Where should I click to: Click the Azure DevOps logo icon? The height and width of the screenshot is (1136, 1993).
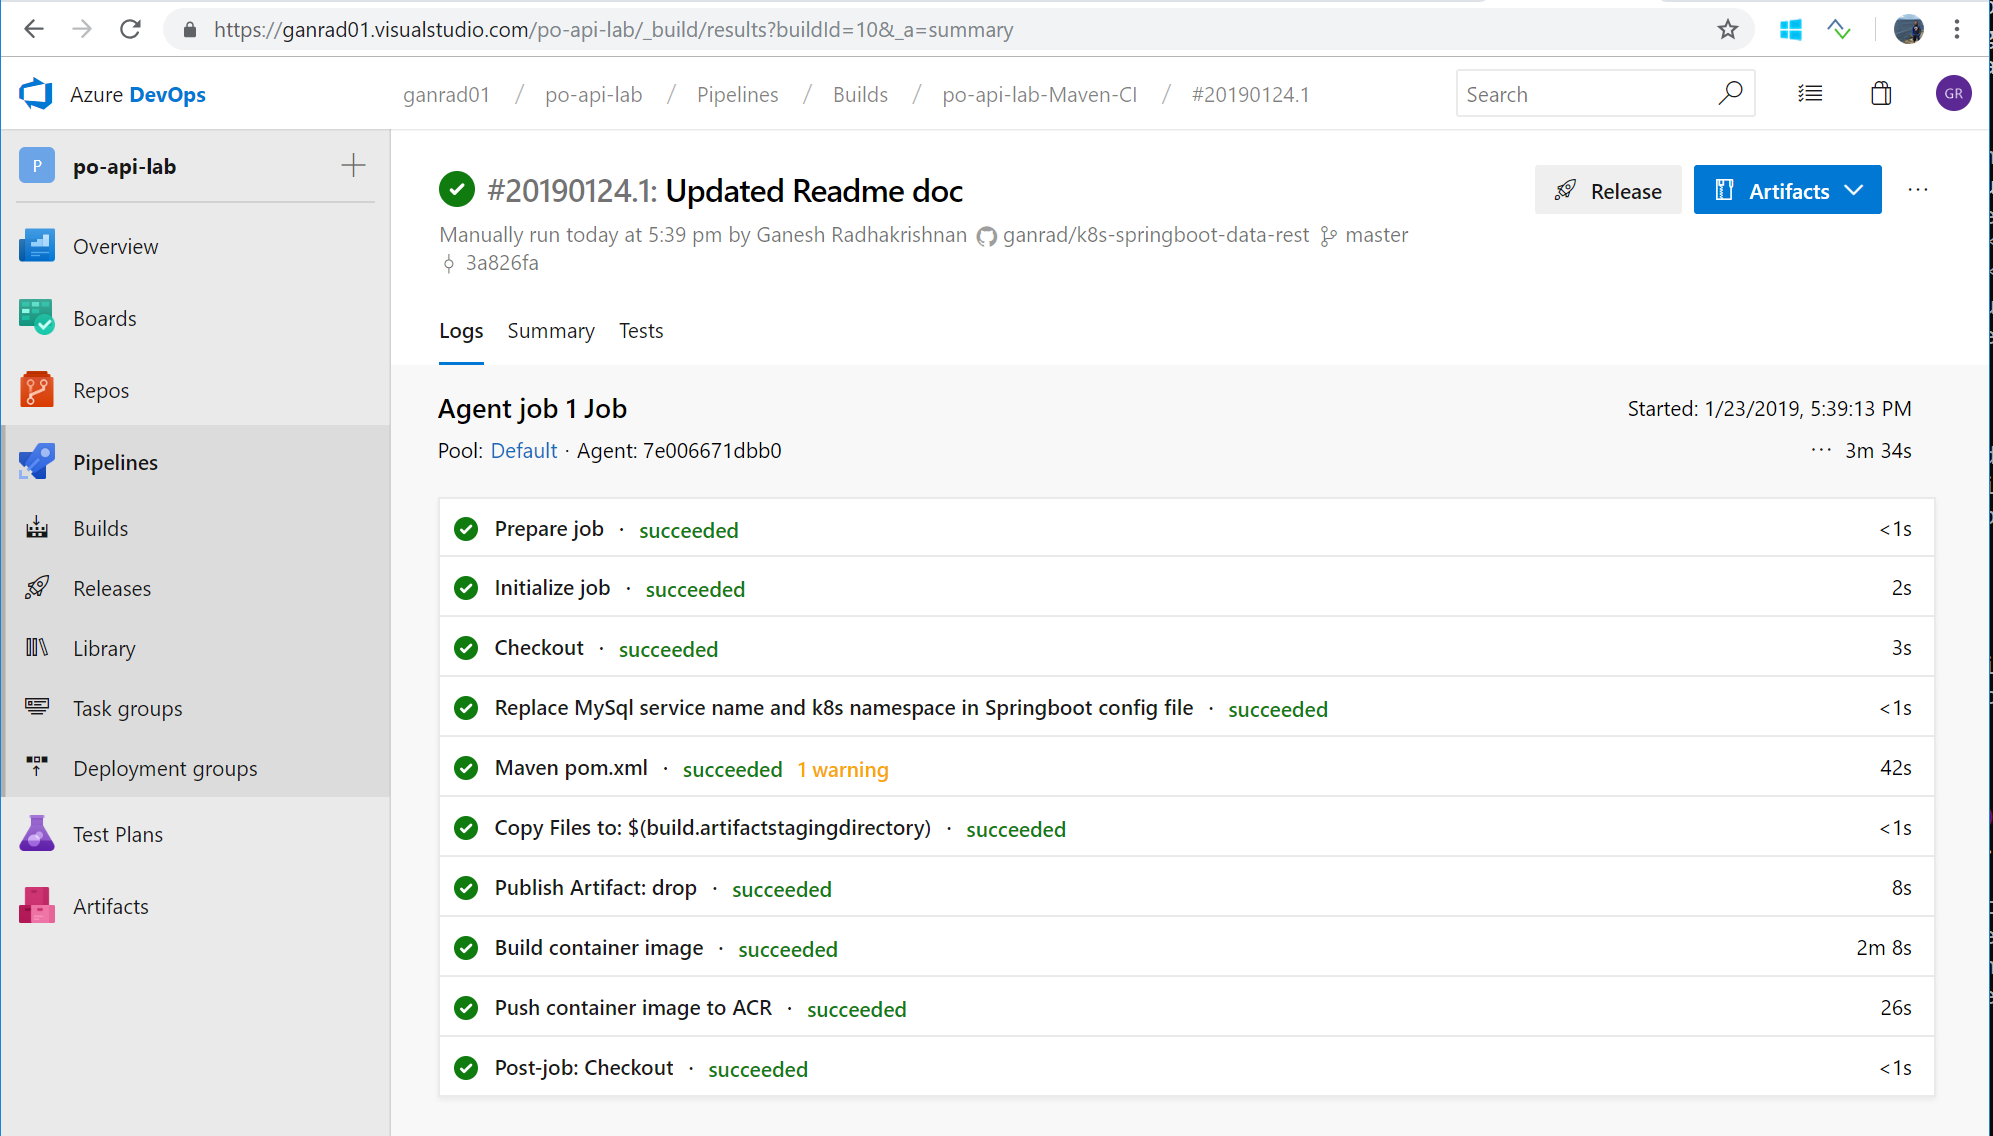(x=36, y=94)
